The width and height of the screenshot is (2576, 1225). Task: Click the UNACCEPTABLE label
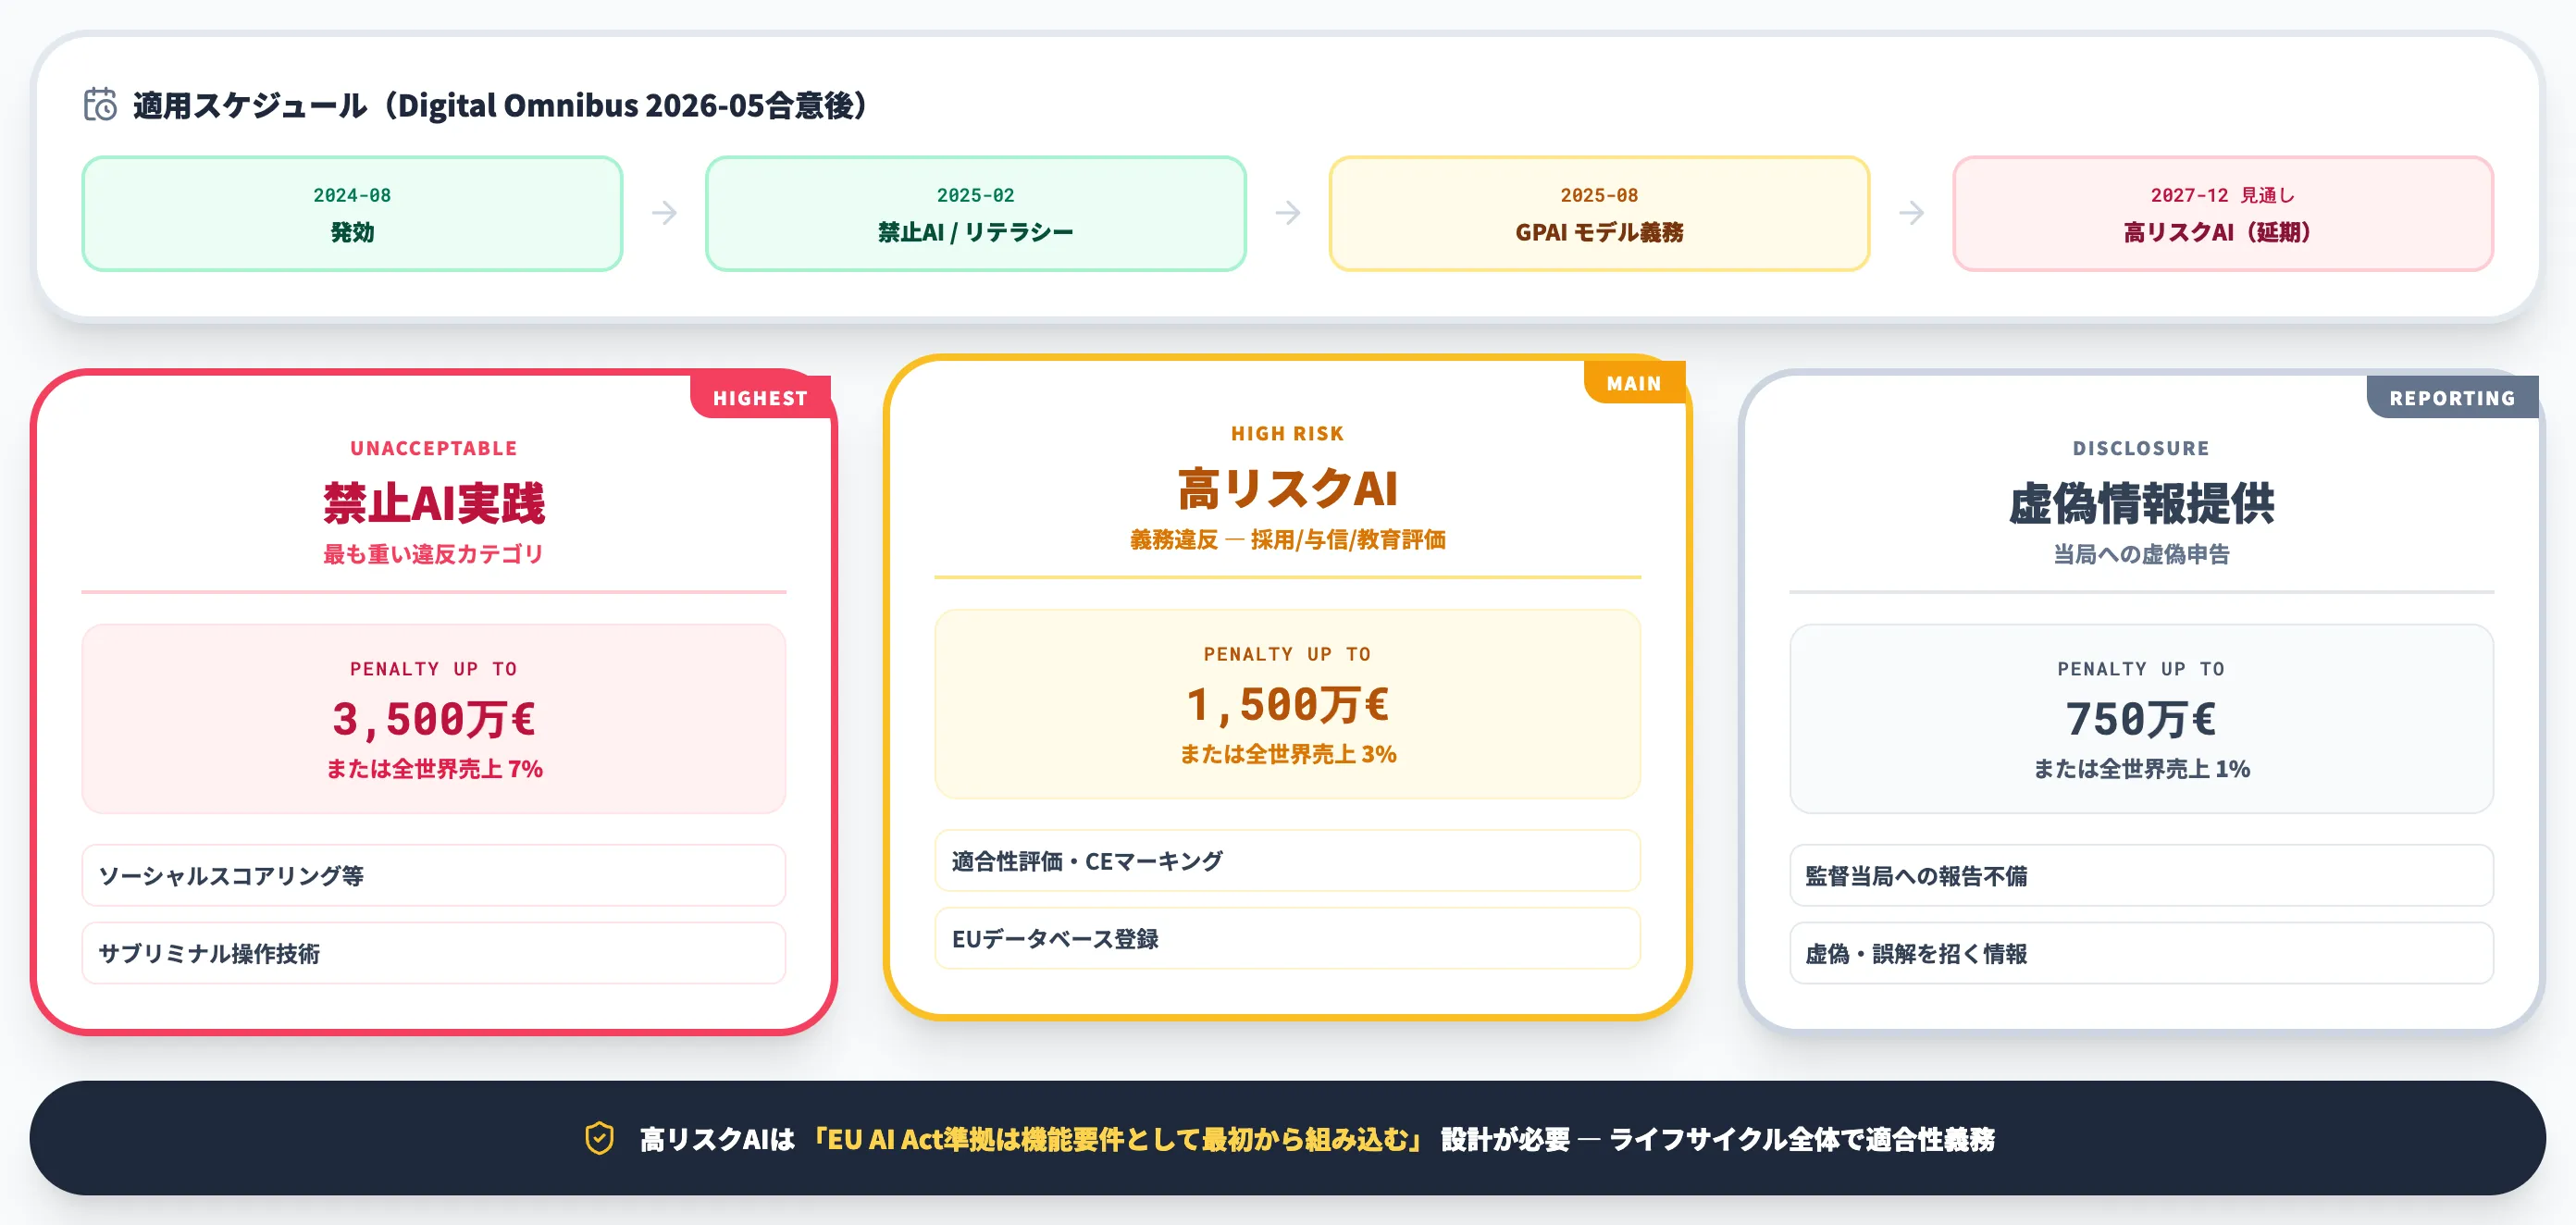click(434, 448)
